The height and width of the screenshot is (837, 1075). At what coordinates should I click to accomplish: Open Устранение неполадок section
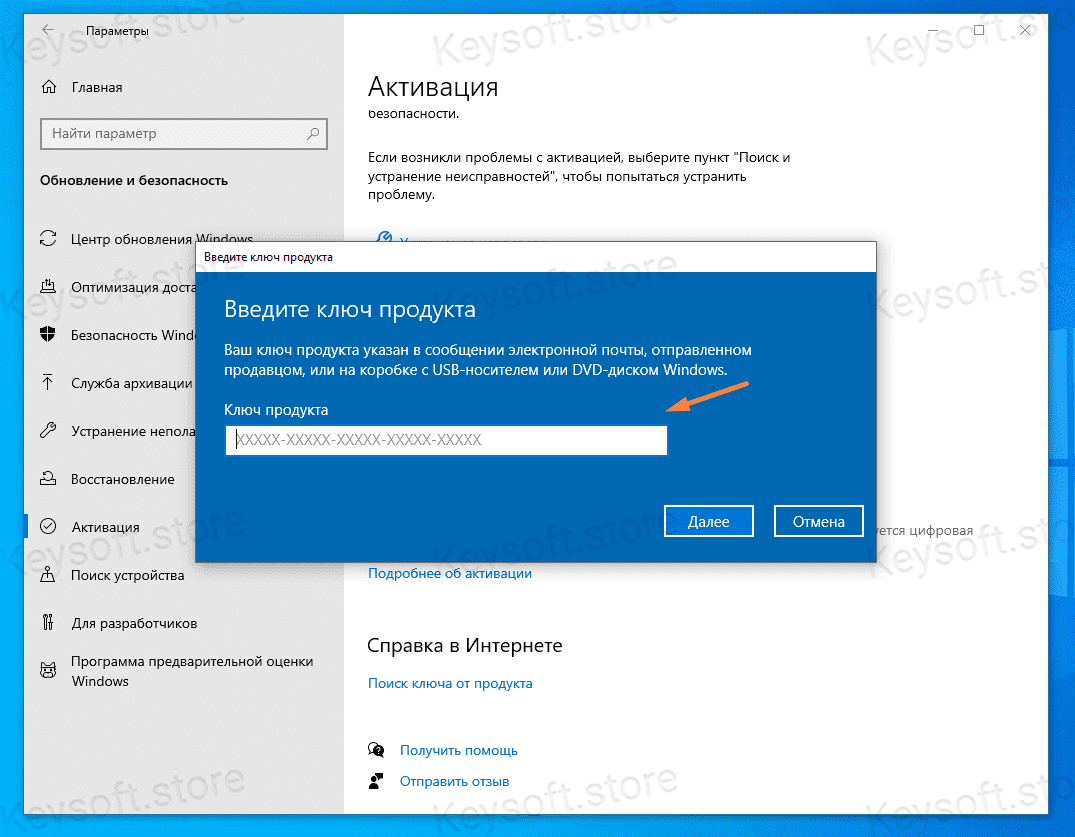133,431
